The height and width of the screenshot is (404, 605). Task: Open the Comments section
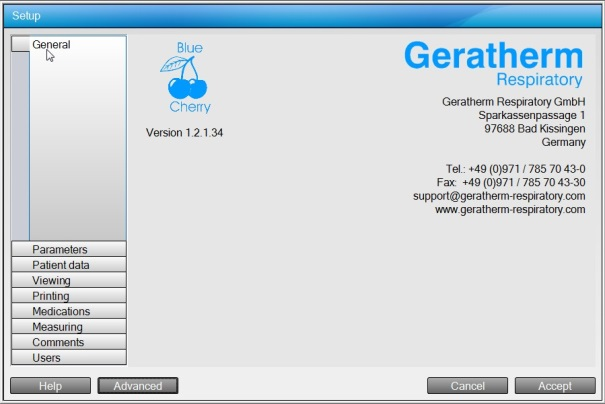pyautogui.click(x=69, y=342)
